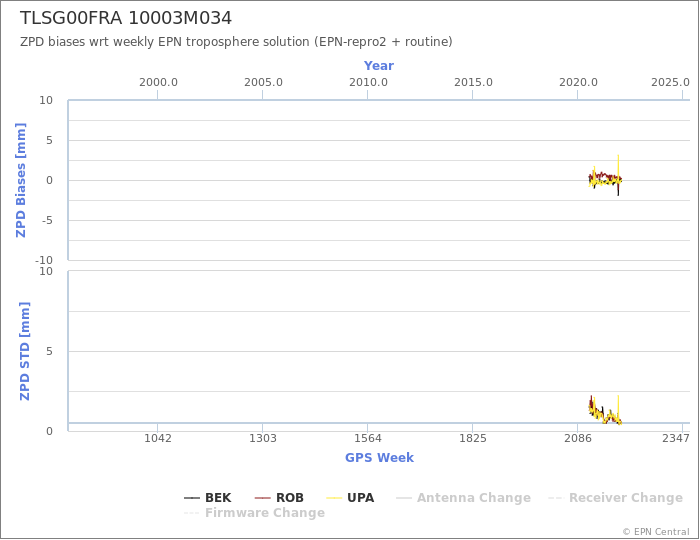This screenshot has height=540, width=700.
Task: Toggle the BEK series in the legend
Action: [x=208, y=498]
